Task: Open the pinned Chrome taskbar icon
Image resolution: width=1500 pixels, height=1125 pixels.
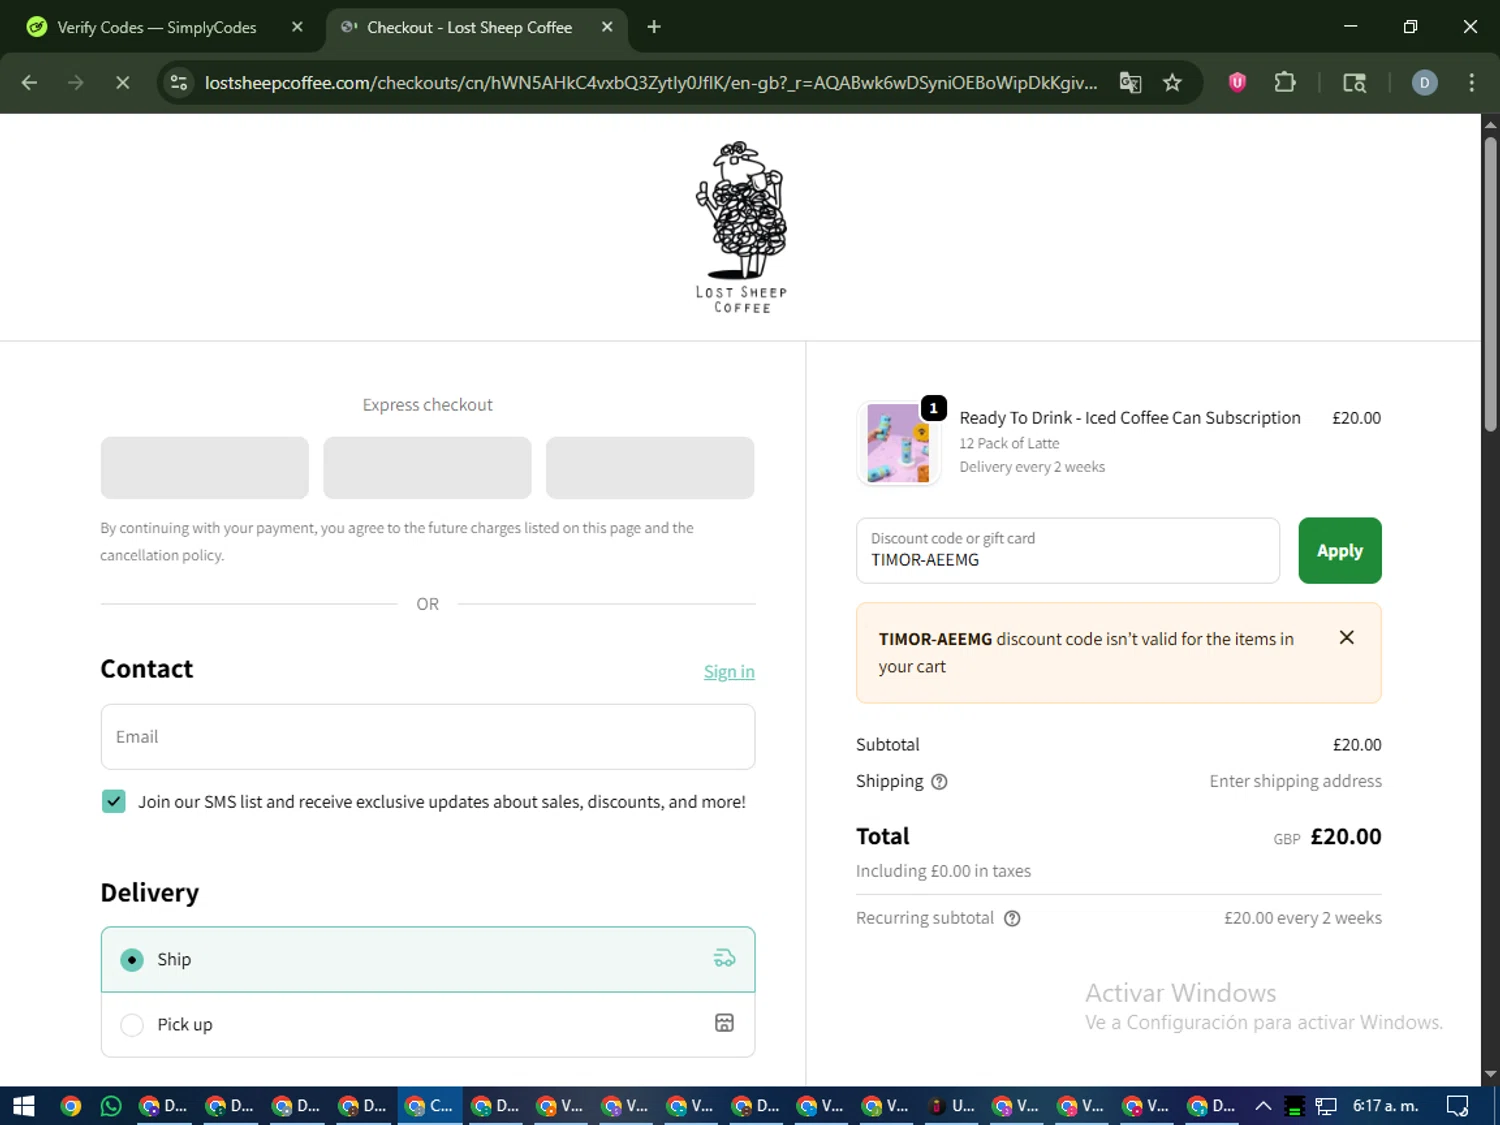Action: coord(70,1106)
